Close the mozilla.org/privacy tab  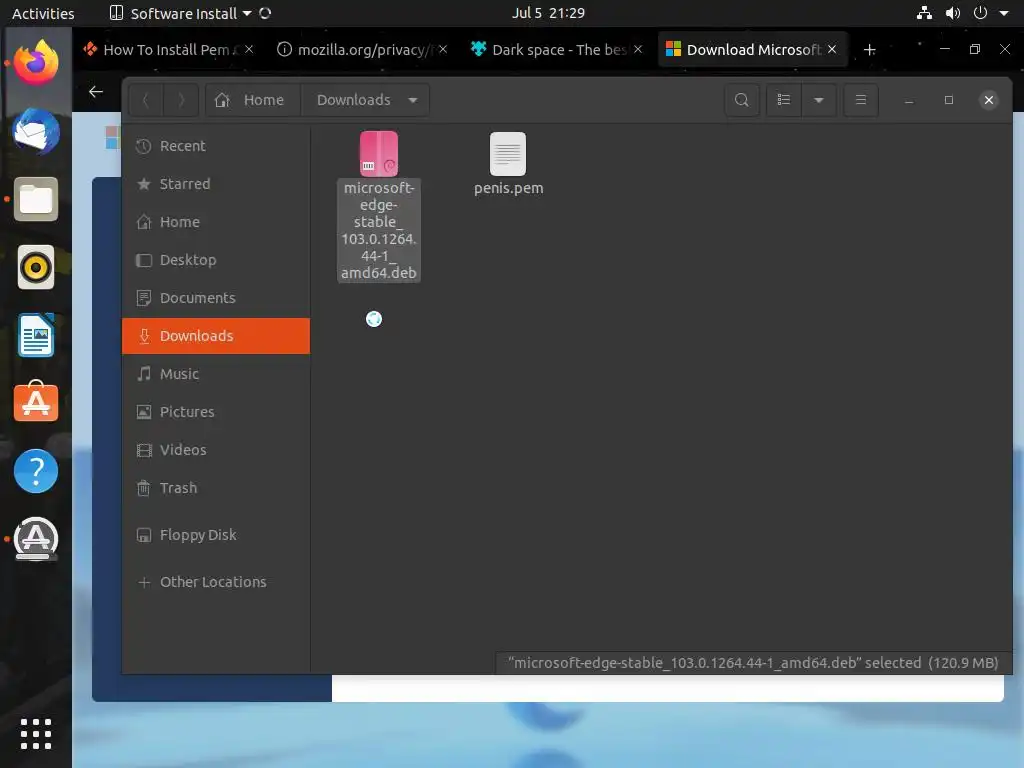pos(443,50)
